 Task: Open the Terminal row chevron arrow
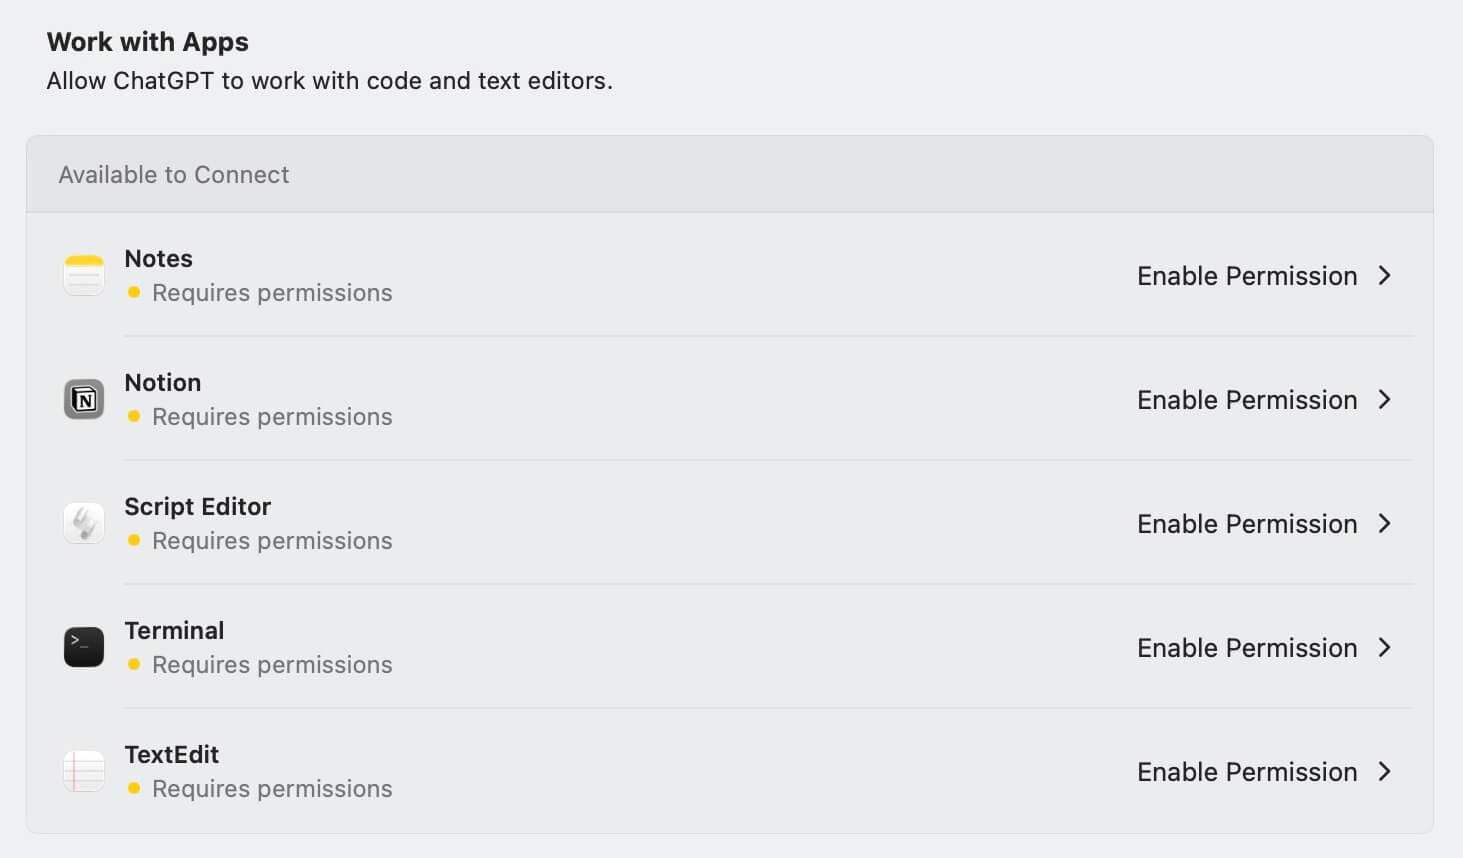click(1385, 648)
